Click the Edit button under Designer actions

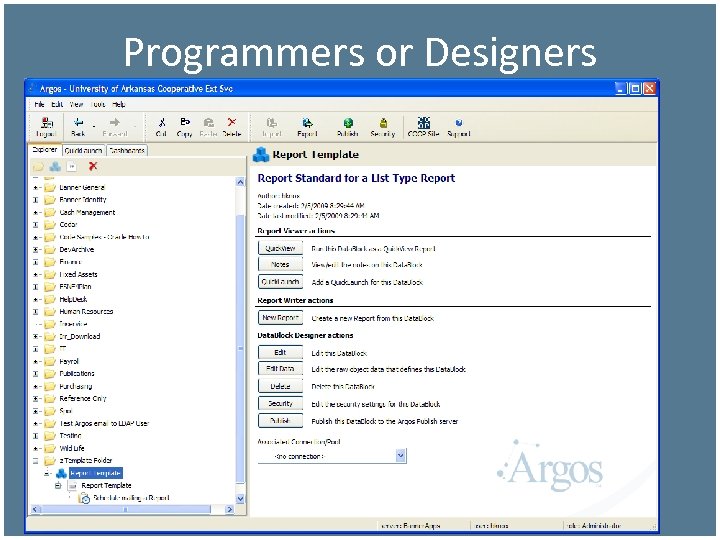pos(280,352)
